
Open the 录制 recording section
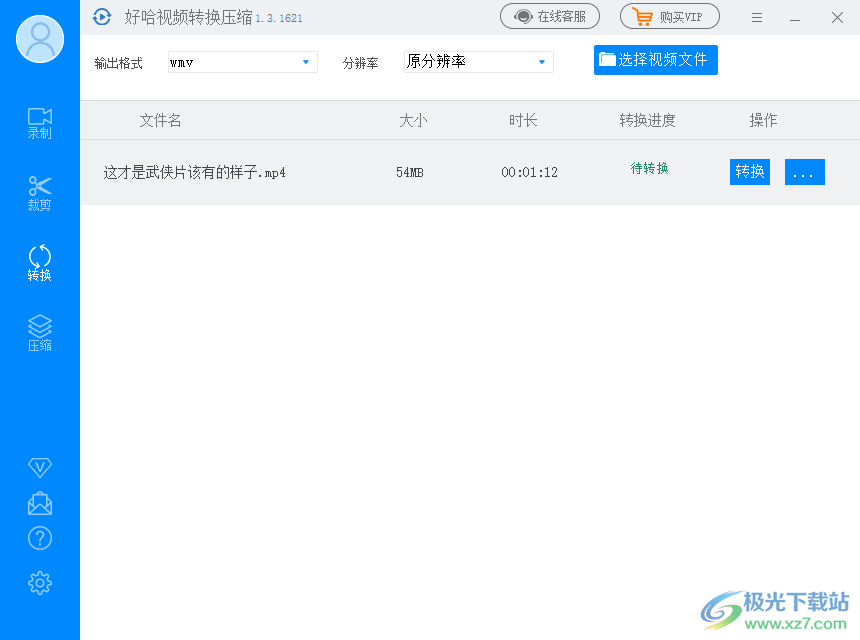[x=39, y=123]
